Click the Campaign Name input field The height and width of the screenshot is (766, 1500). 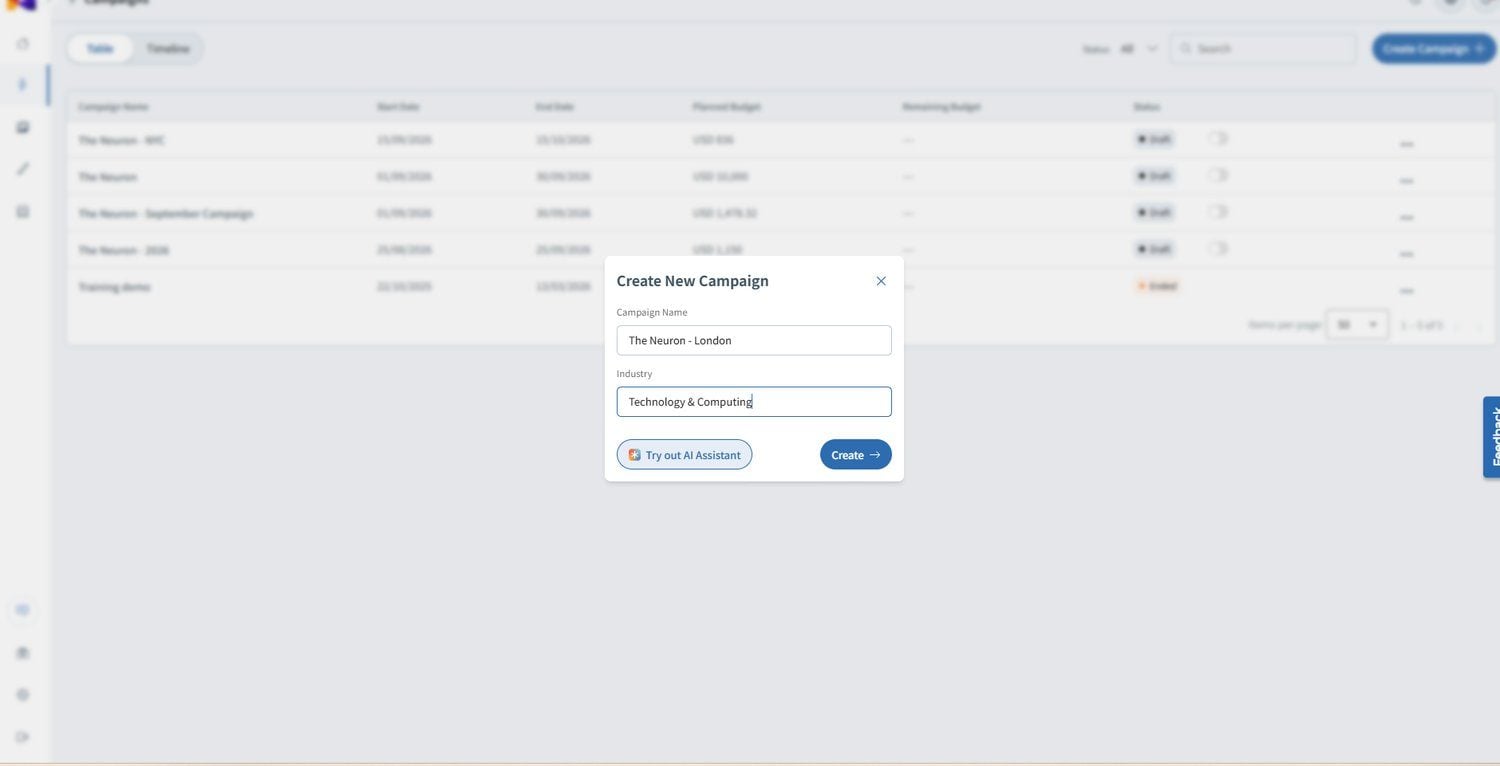(x=754, y=340)
